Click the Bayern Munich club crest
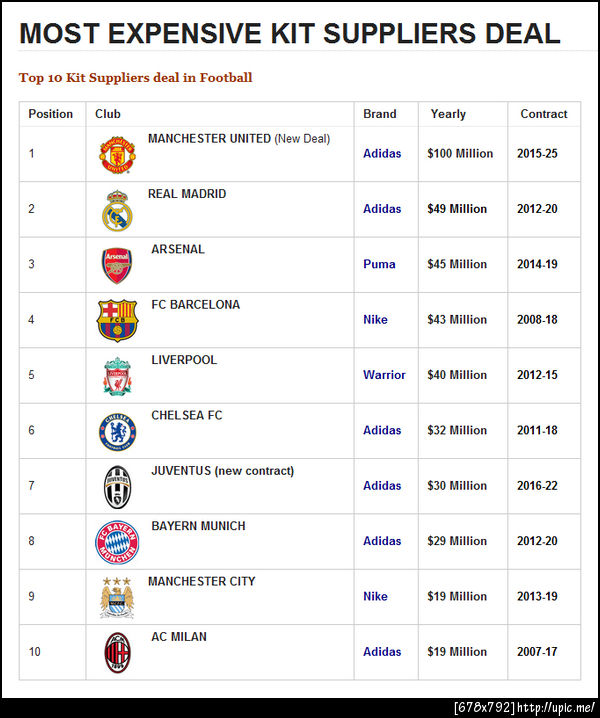This screenshot has width=600, height=718. [x=117, y=542]
